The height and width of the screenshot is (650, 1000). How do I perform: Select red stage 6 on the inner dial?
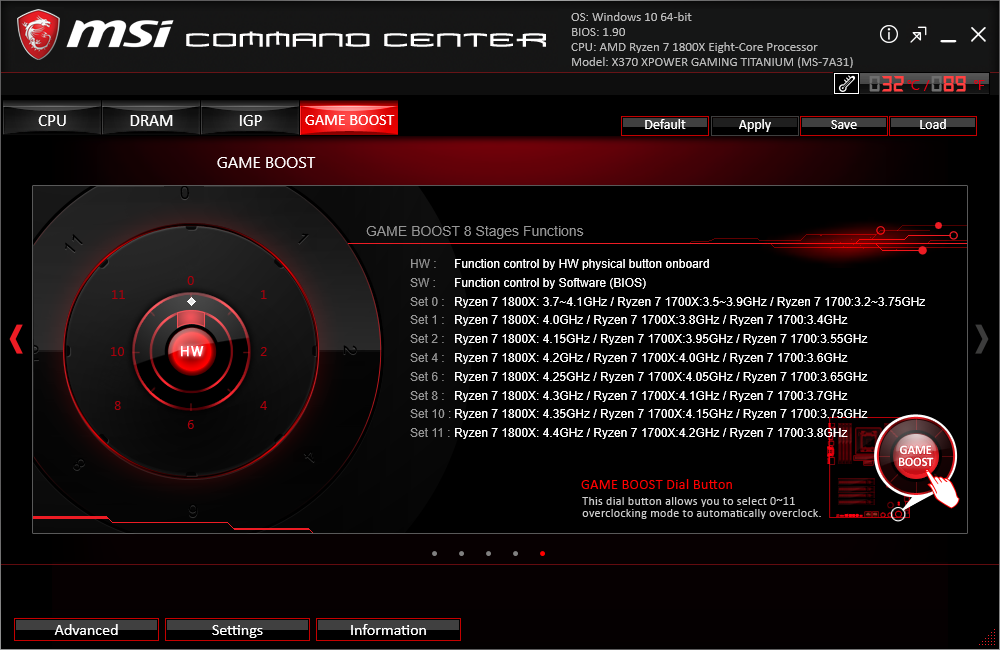pos(191,425)
